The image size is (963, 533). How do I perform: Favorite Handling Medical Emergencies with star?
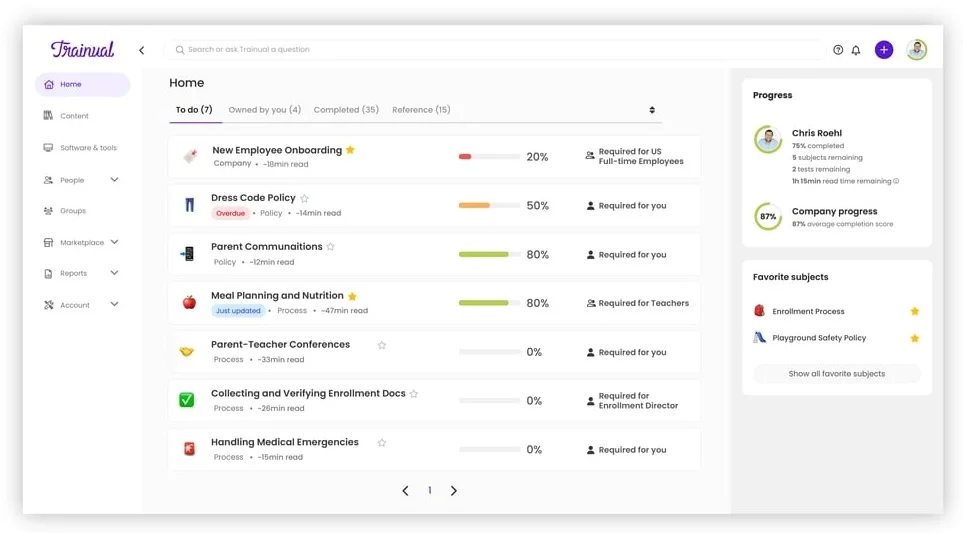[x=382, y=443]
